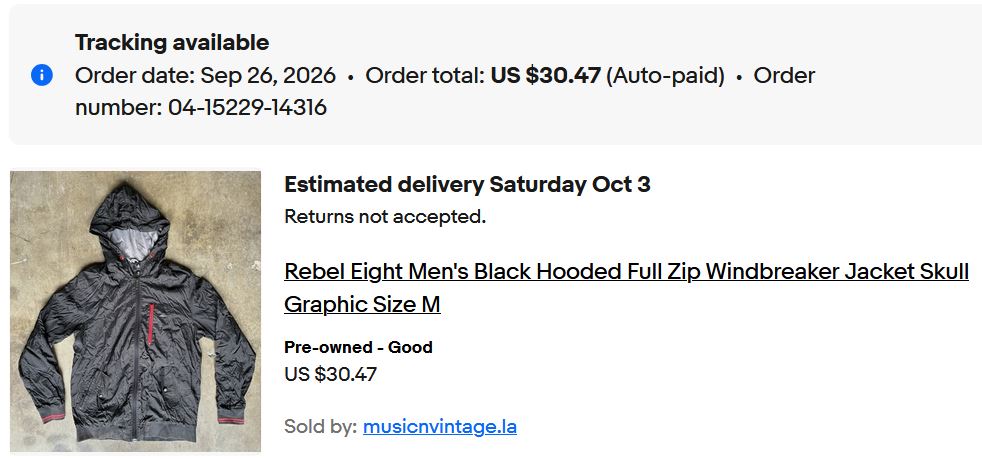Click the Returns not accepted notice

(x=385, y=217)
